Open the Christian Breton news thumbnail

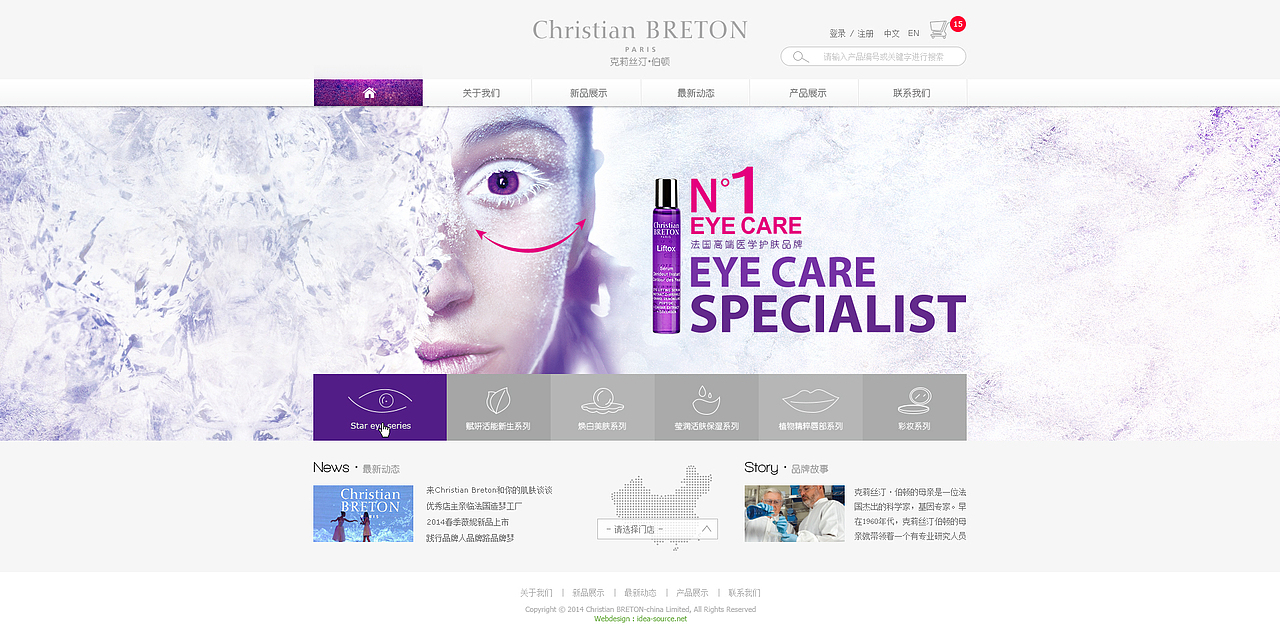[363, 514]
